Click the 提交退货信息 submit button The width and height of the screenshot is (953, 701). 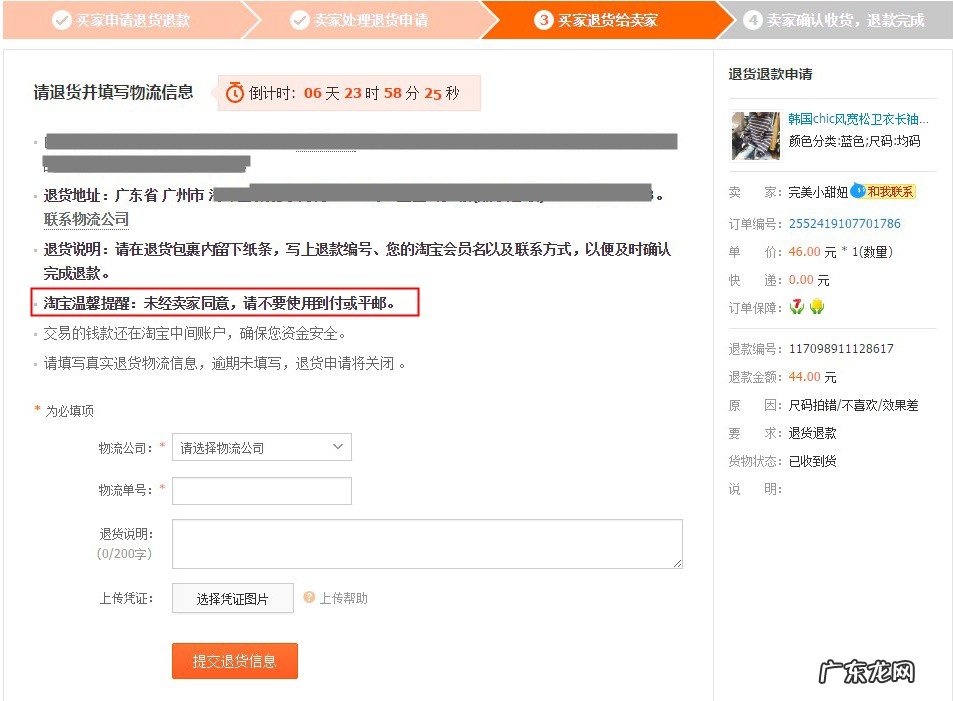click(234, 661)
